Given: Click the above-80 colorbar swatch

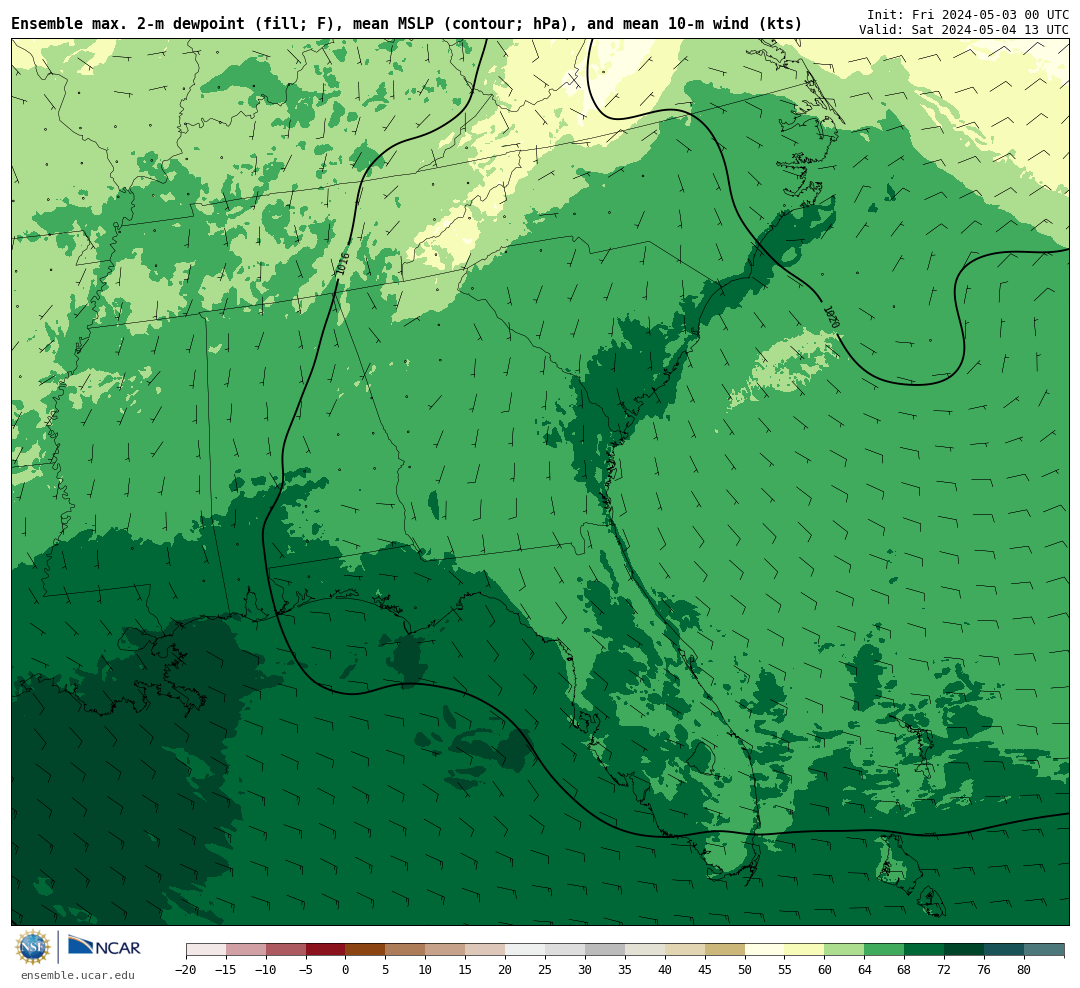Looking at the screenshot, I should tap(1044, 950).
